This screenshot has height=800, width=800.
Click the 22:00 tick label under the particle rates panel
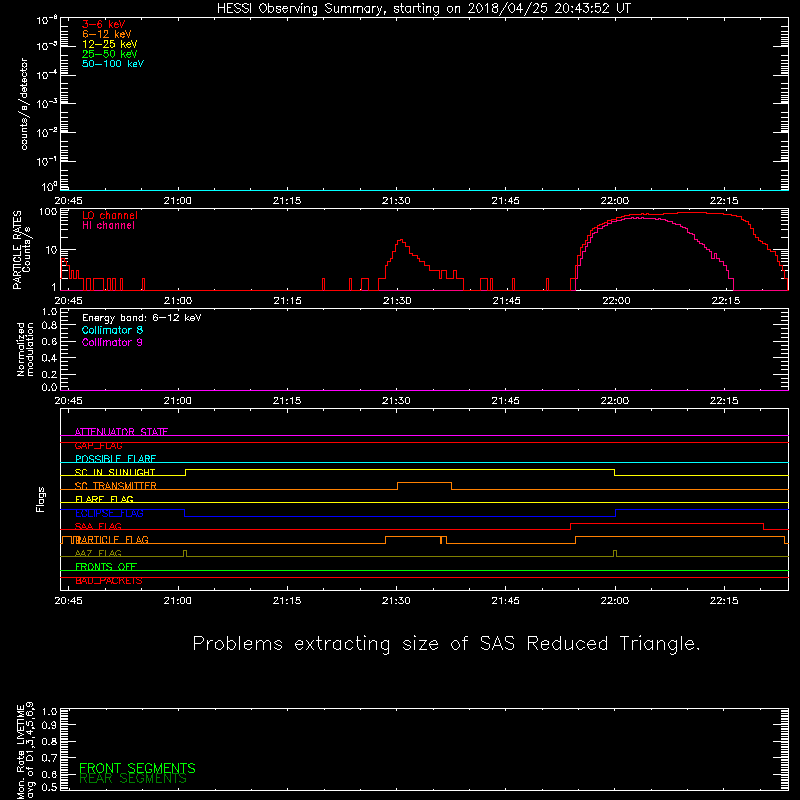click(616, 301)
